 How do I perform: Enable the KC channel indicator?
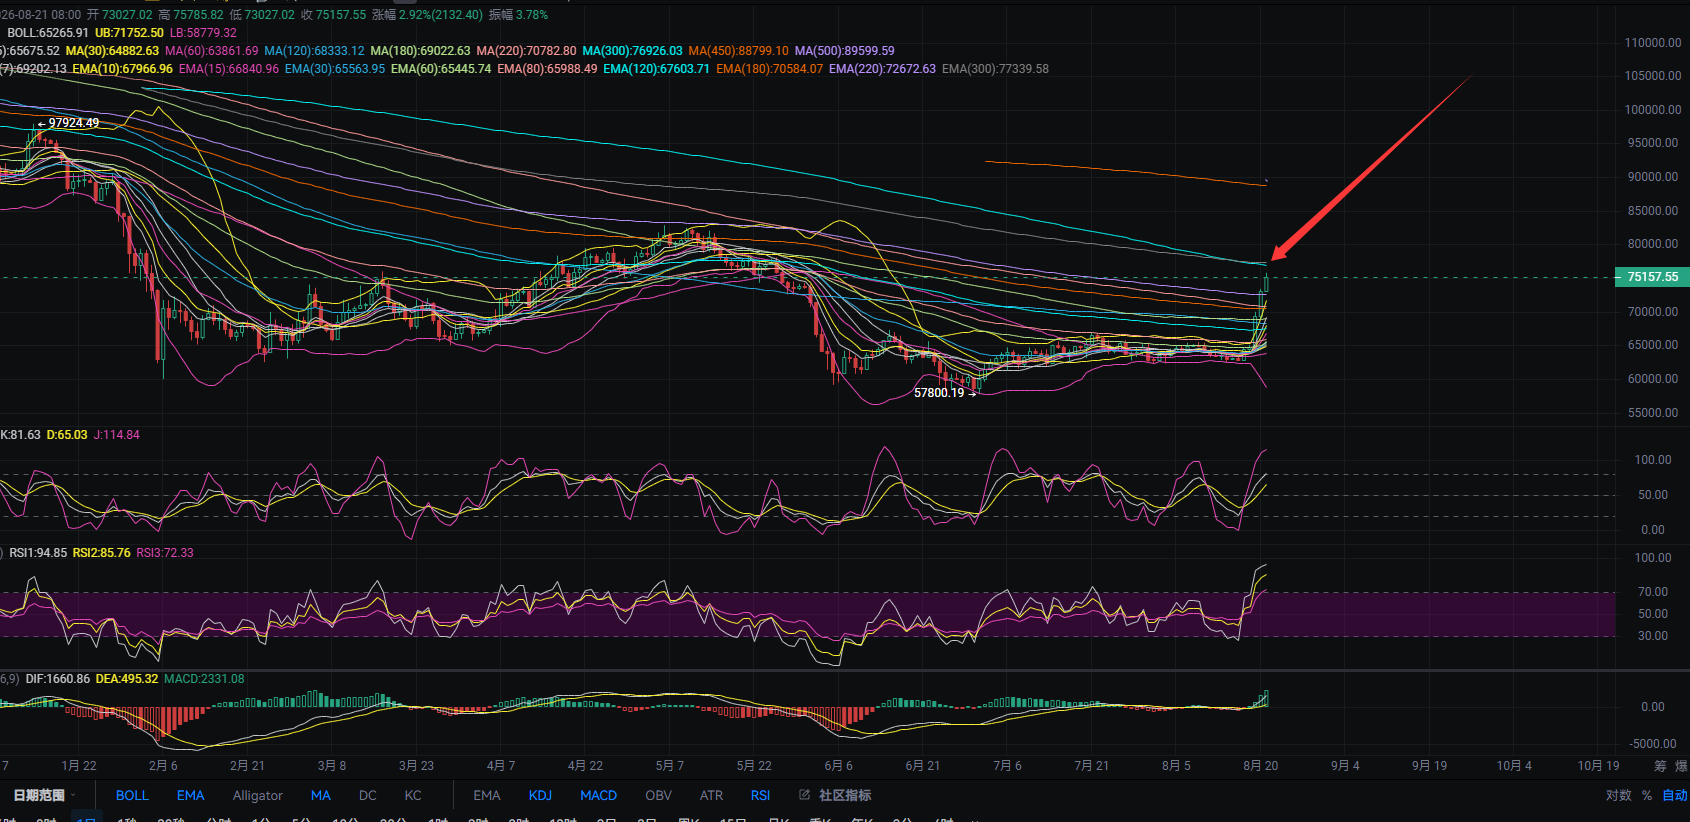point(413,795)
